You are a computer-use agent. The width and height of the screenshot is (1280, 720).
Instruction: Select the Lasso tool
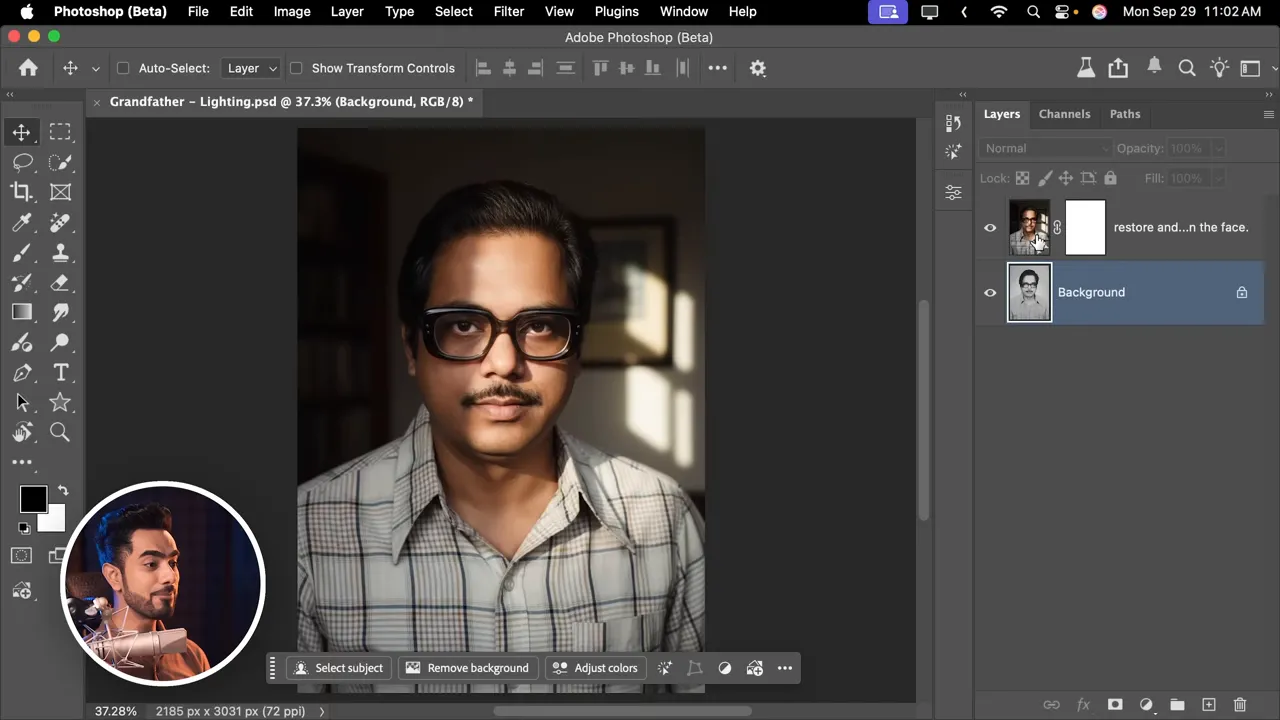(x=22, y=162)
